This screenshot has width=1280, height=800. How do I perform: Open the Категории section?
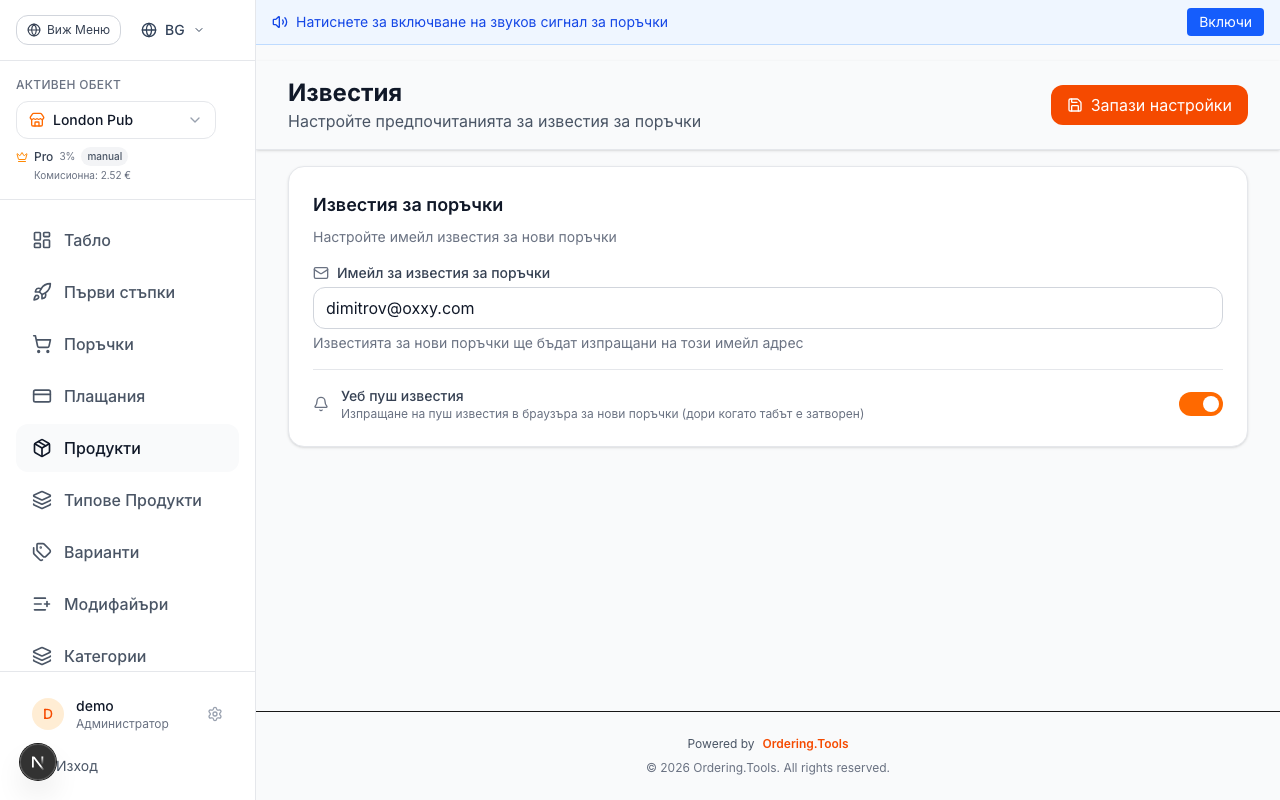point(105,656)
